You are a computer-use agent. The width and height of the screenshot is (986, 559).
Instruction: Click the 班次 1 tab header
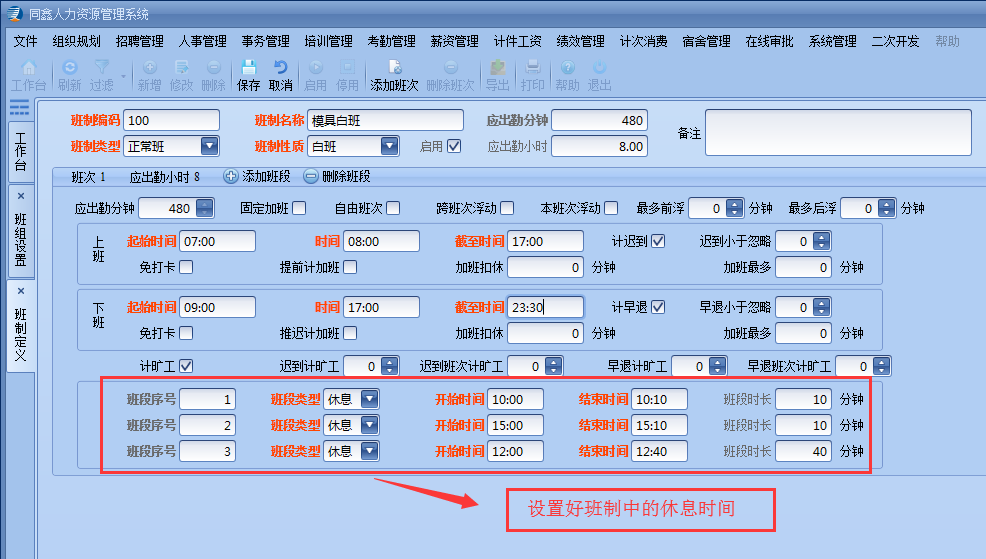coord(89,177)
